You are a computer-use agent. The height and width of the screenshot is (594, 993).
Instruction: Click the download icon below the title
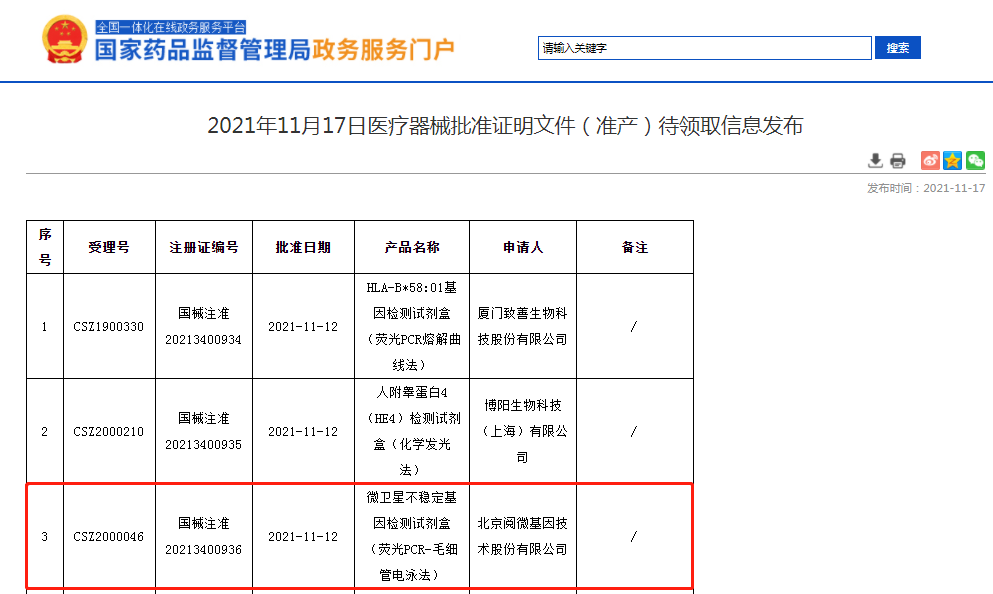click(x=875, y=160)
